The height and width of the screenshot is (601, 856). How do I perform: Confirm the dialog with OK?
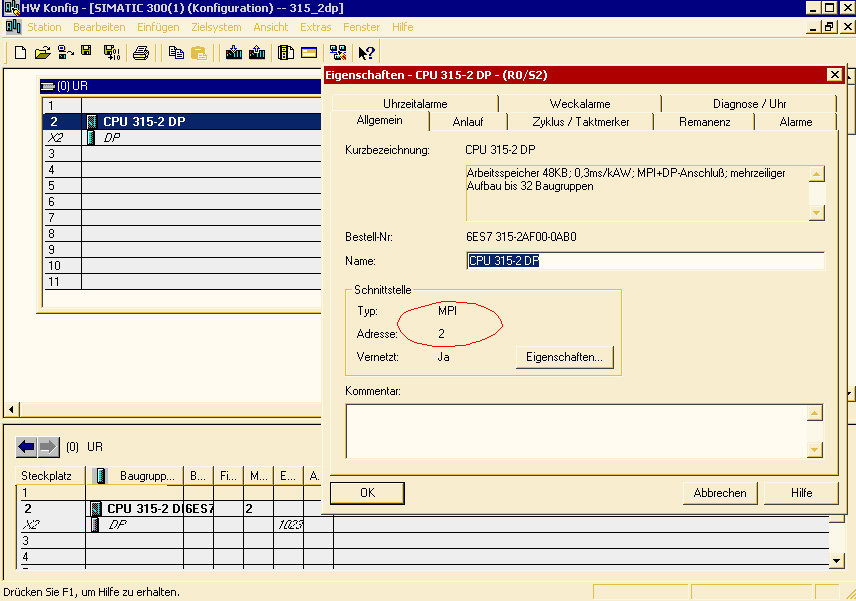367,493
